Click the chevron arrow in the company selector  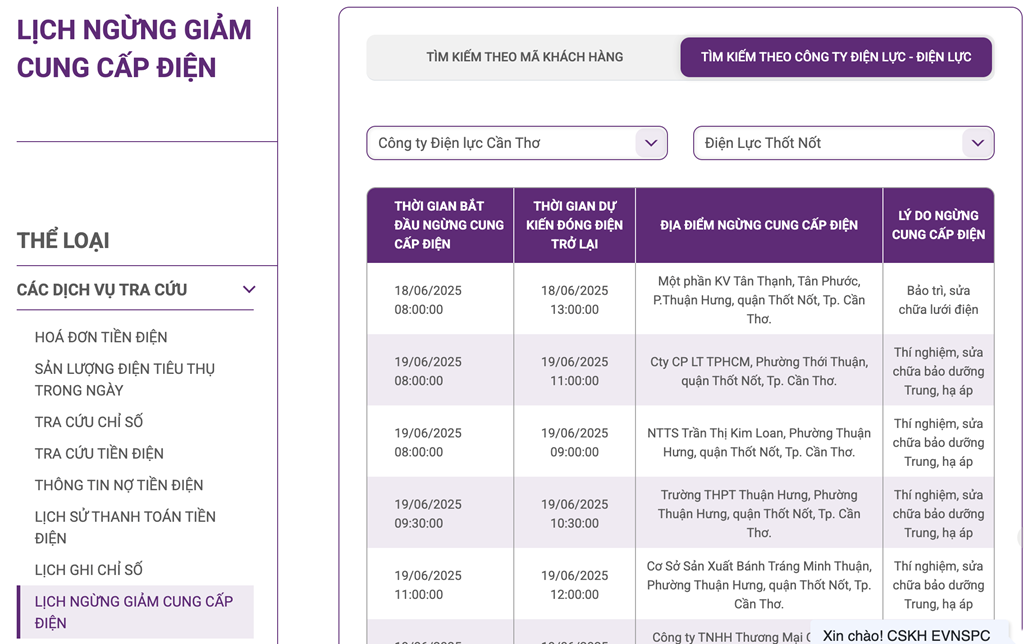[x=650, y=143]
